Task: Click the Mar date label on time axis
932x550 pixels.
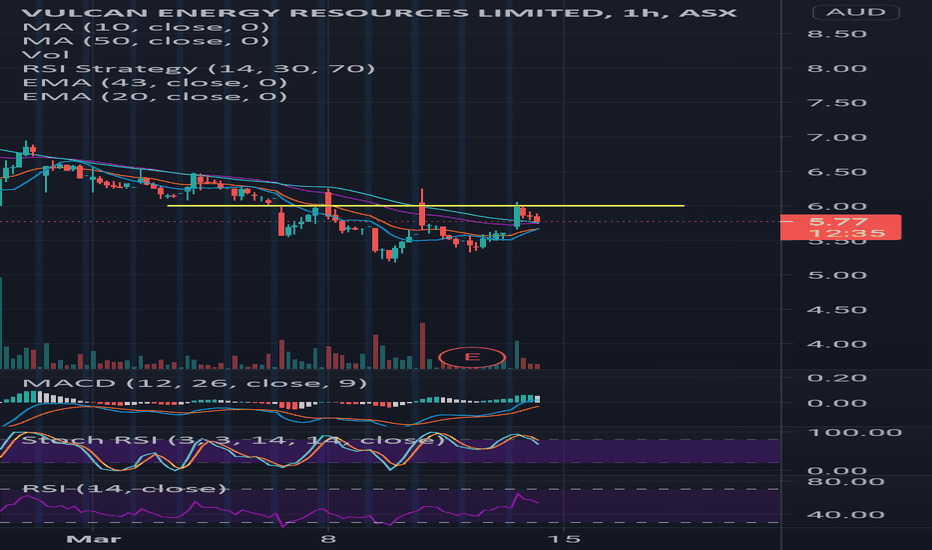Action: pyautogui.click(x=93, y=539)
